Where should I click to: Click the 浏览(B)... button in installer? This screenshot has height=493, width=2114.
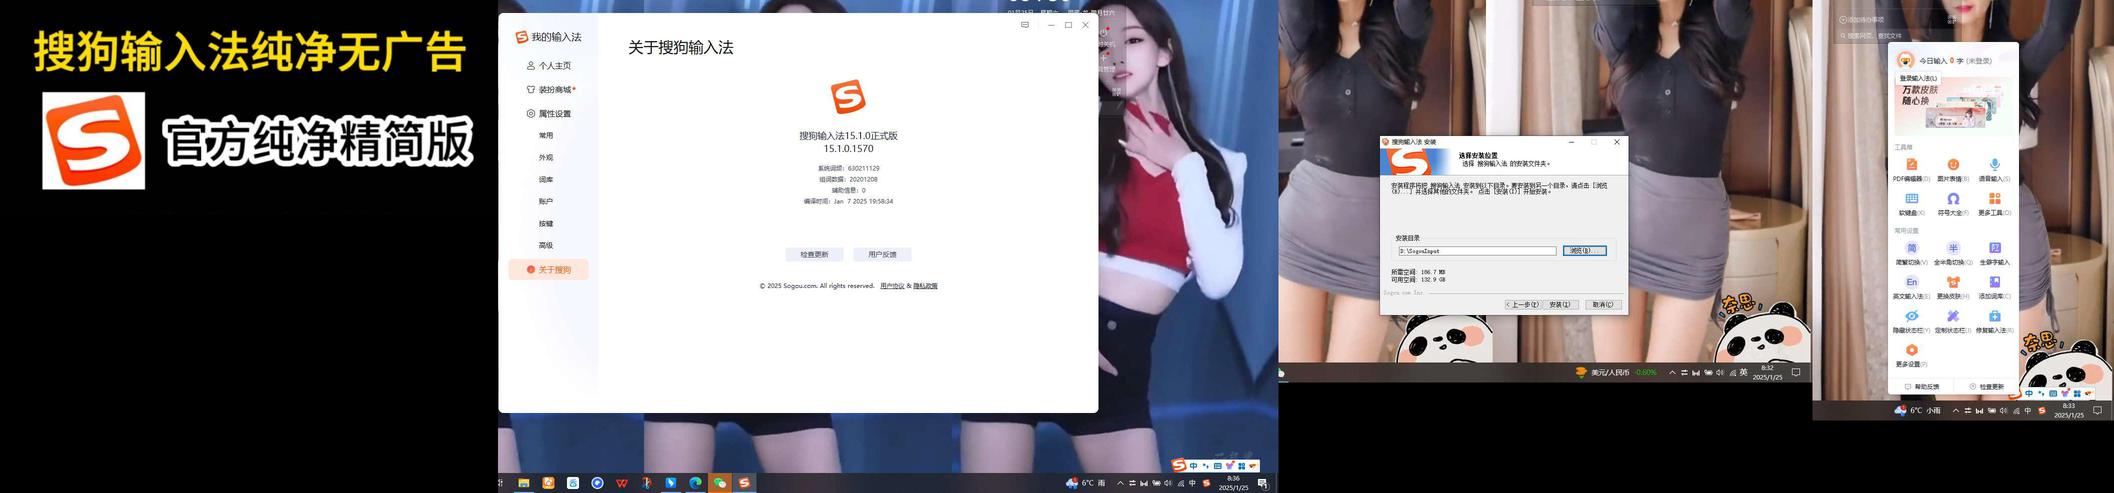[1584, 251]
